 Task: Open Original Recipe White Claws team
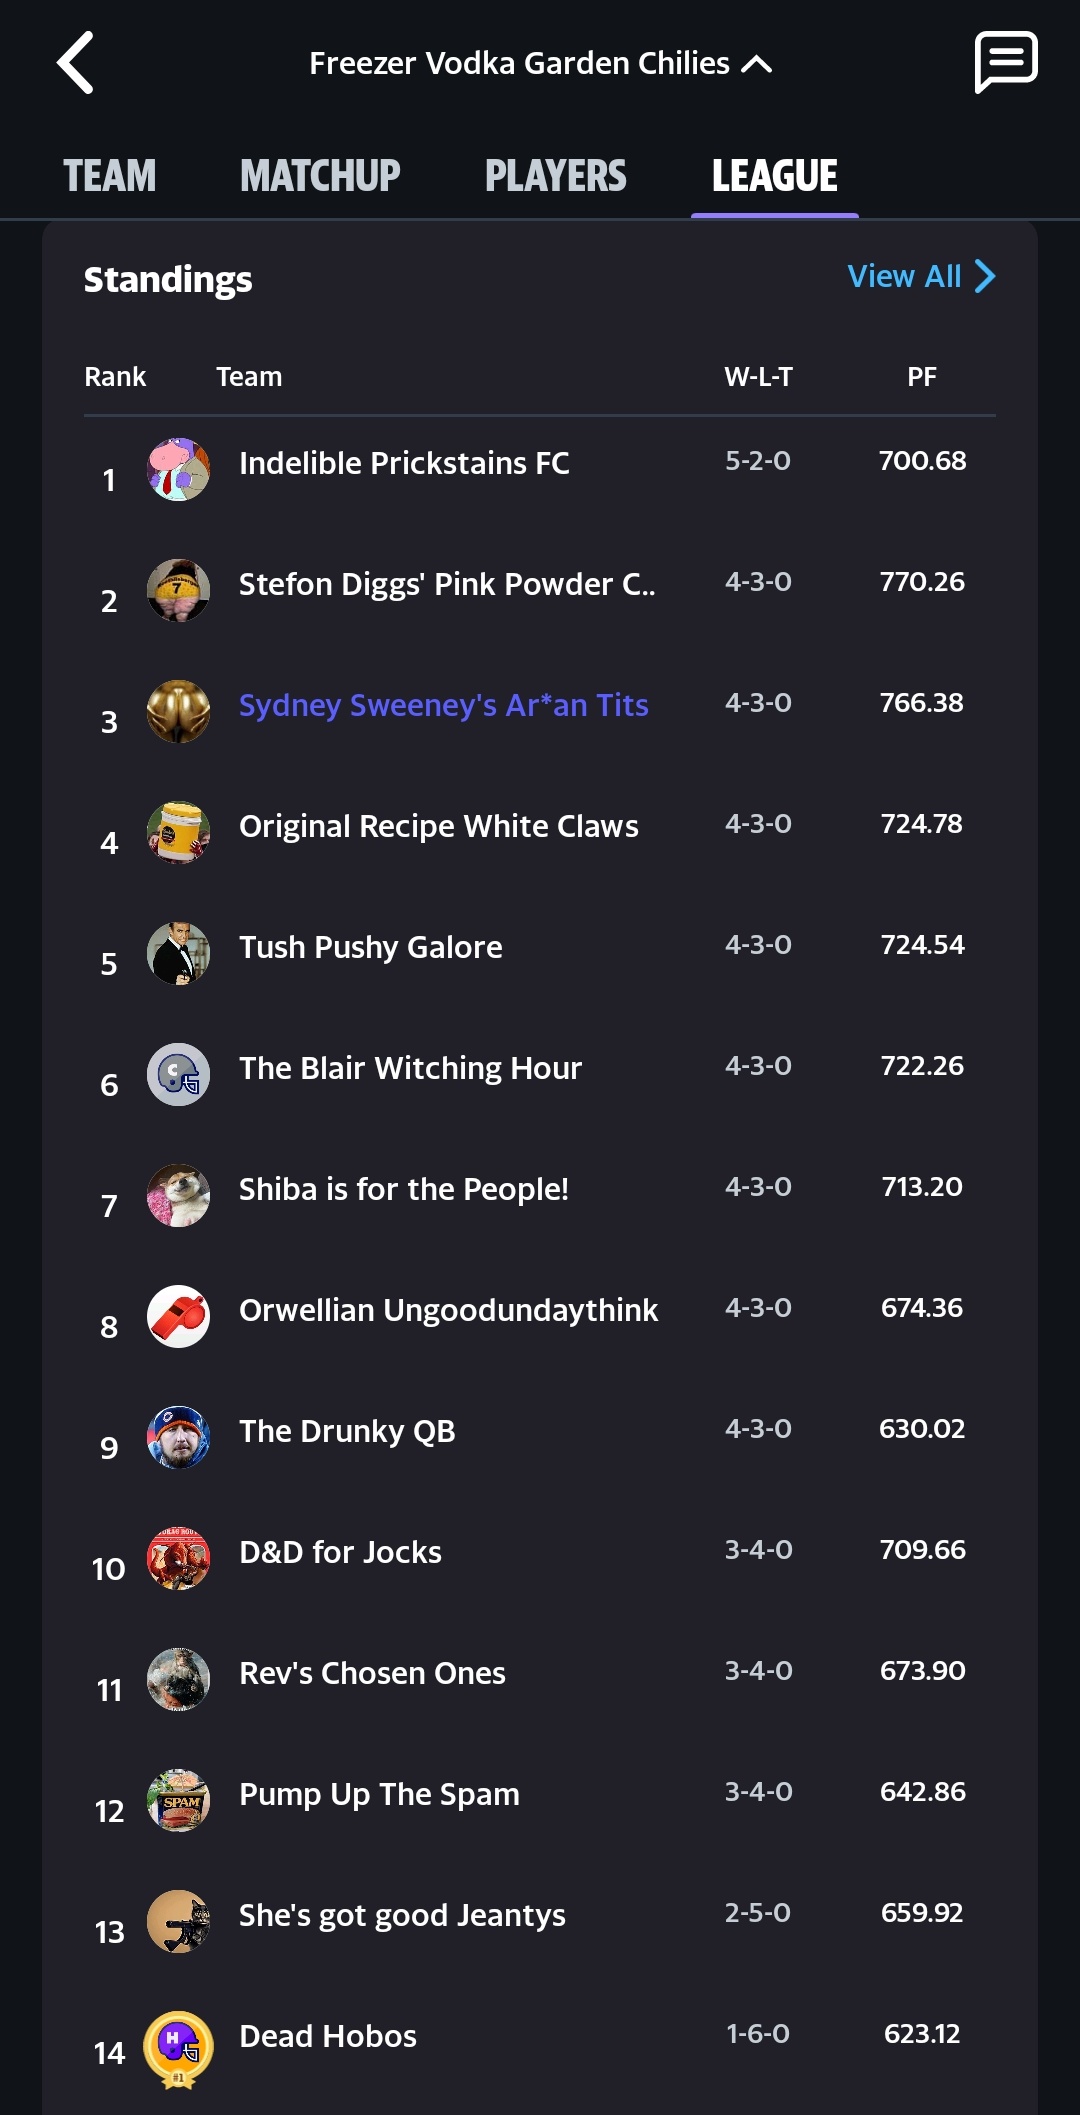point(438,826)
